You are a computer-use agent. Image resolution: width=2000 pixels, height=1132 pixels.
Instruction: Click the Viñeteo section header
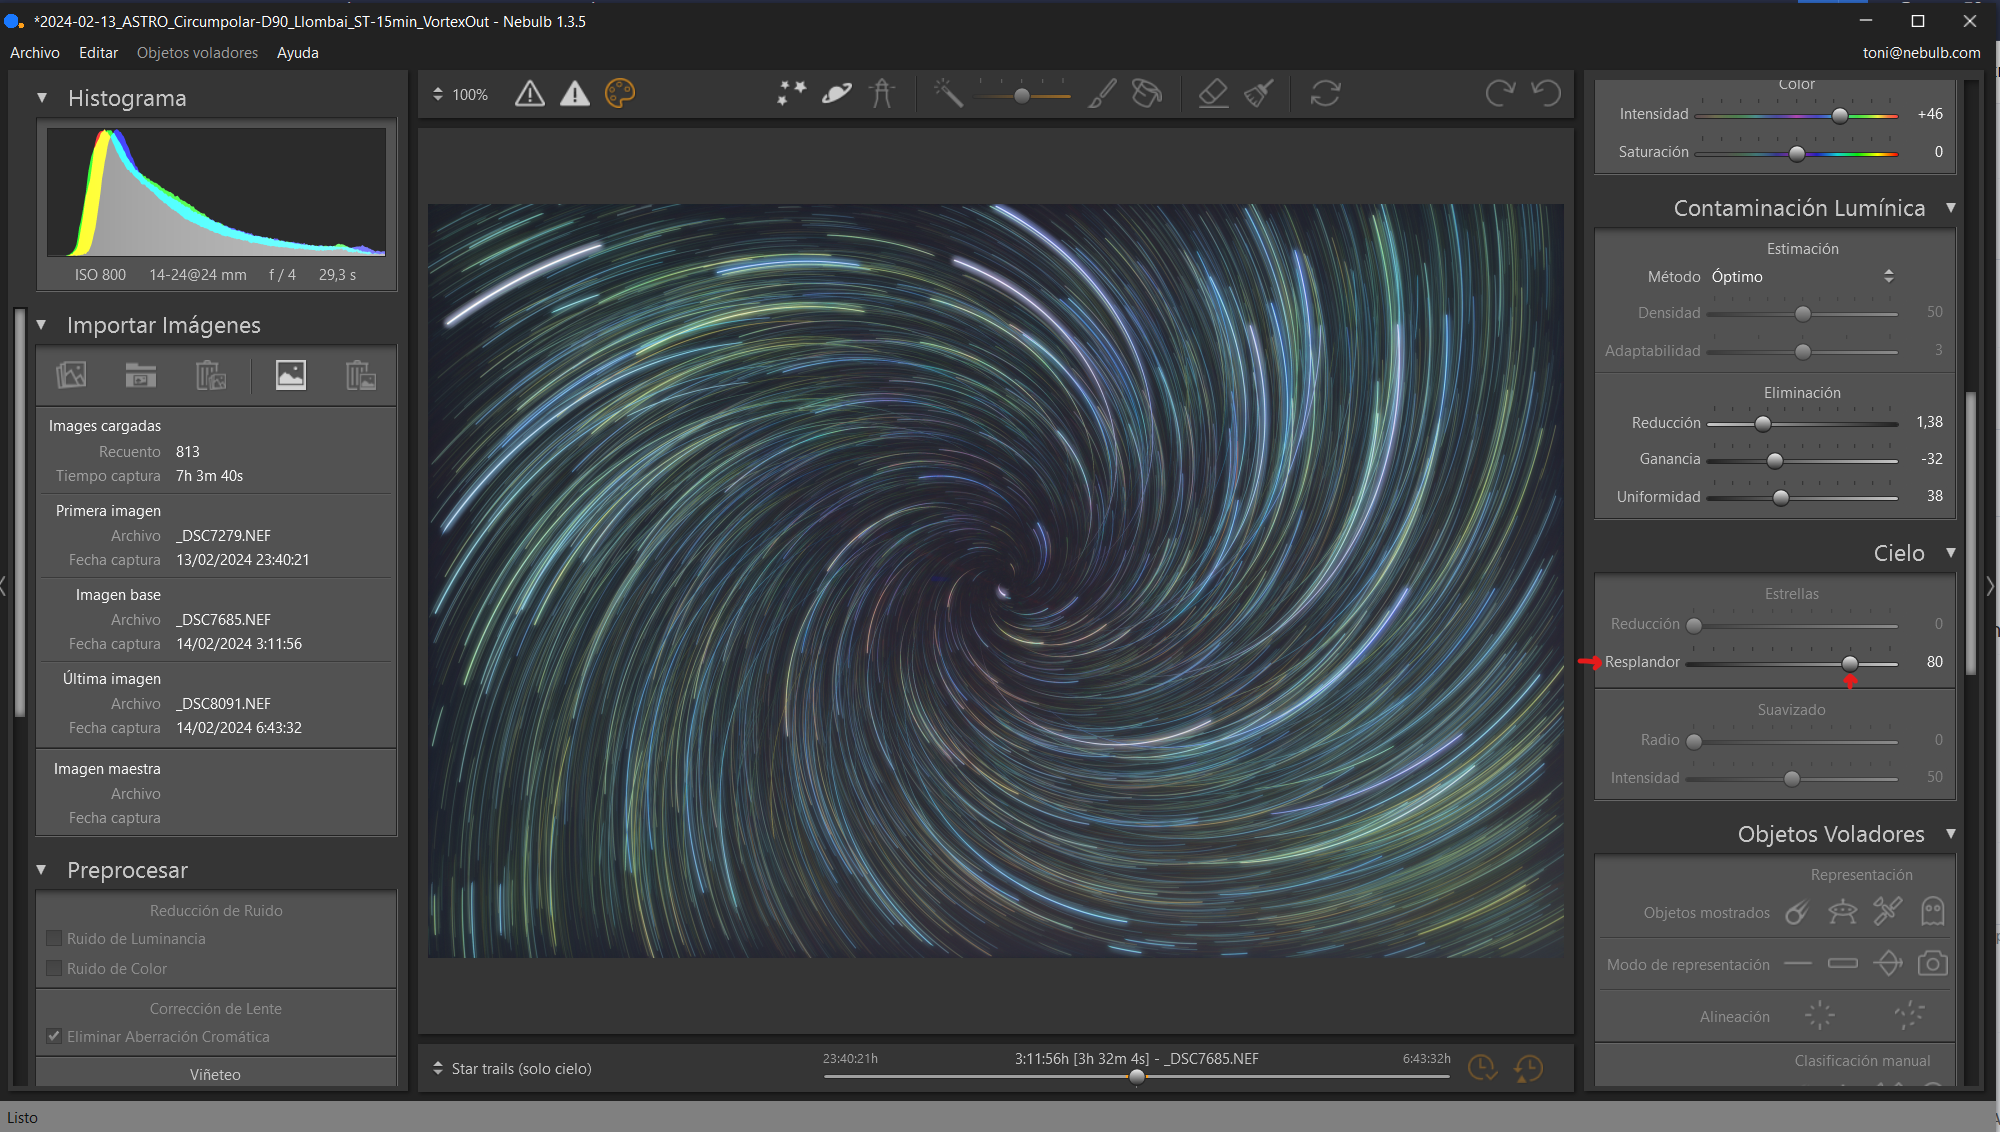pyautogui.click(x=216, y=1074)
